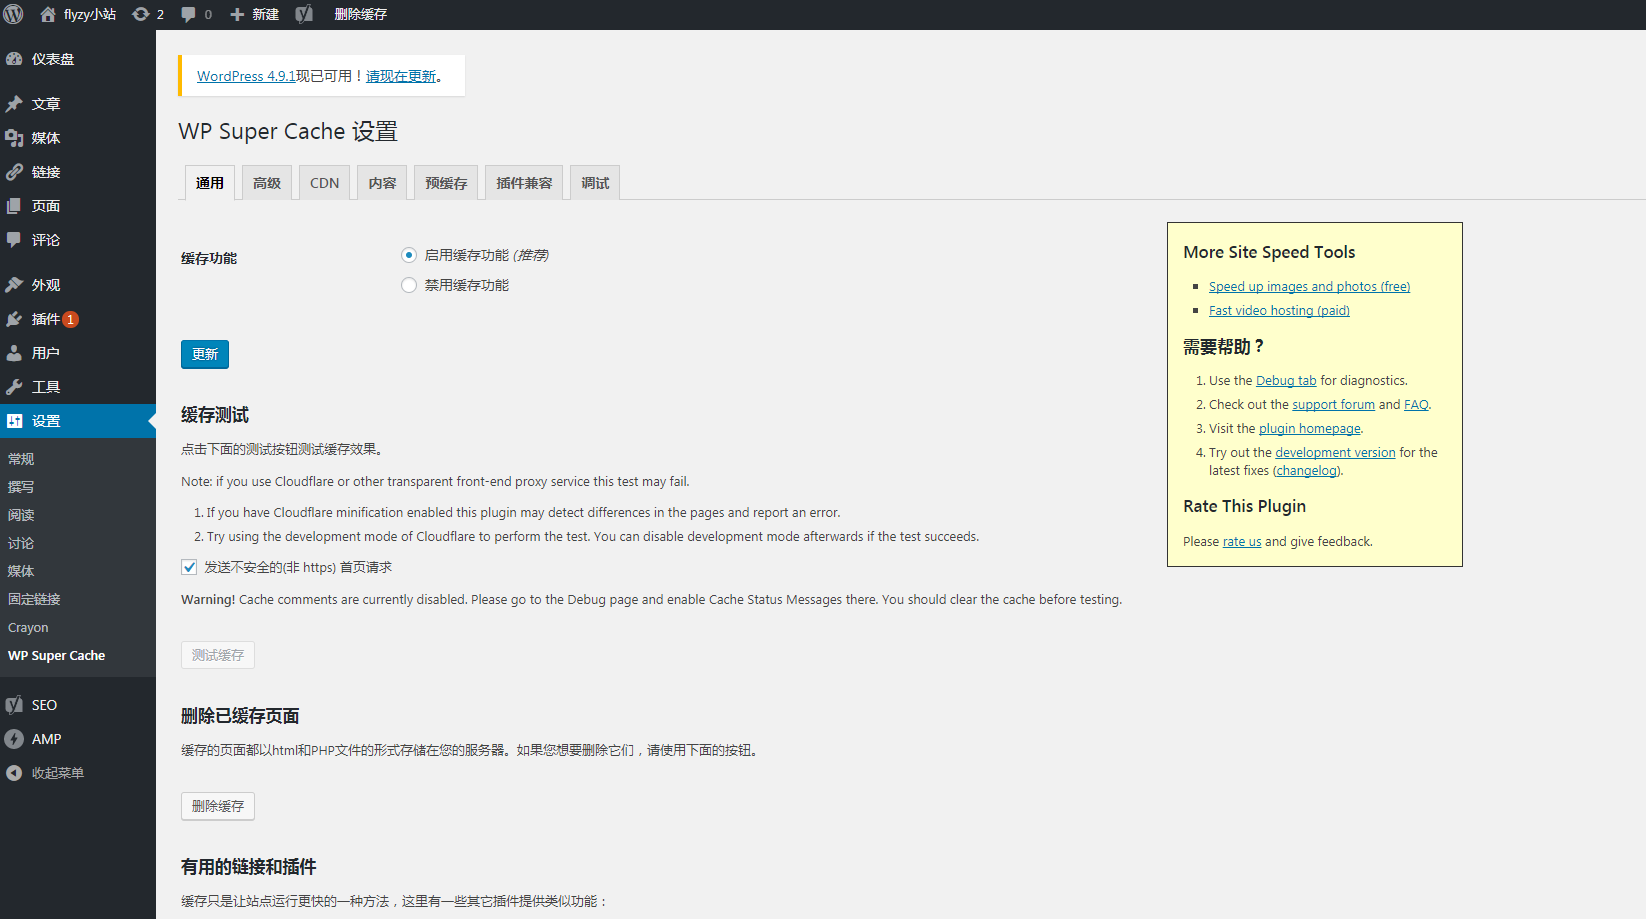Open 讨论 settings submenu

(21, 543)
